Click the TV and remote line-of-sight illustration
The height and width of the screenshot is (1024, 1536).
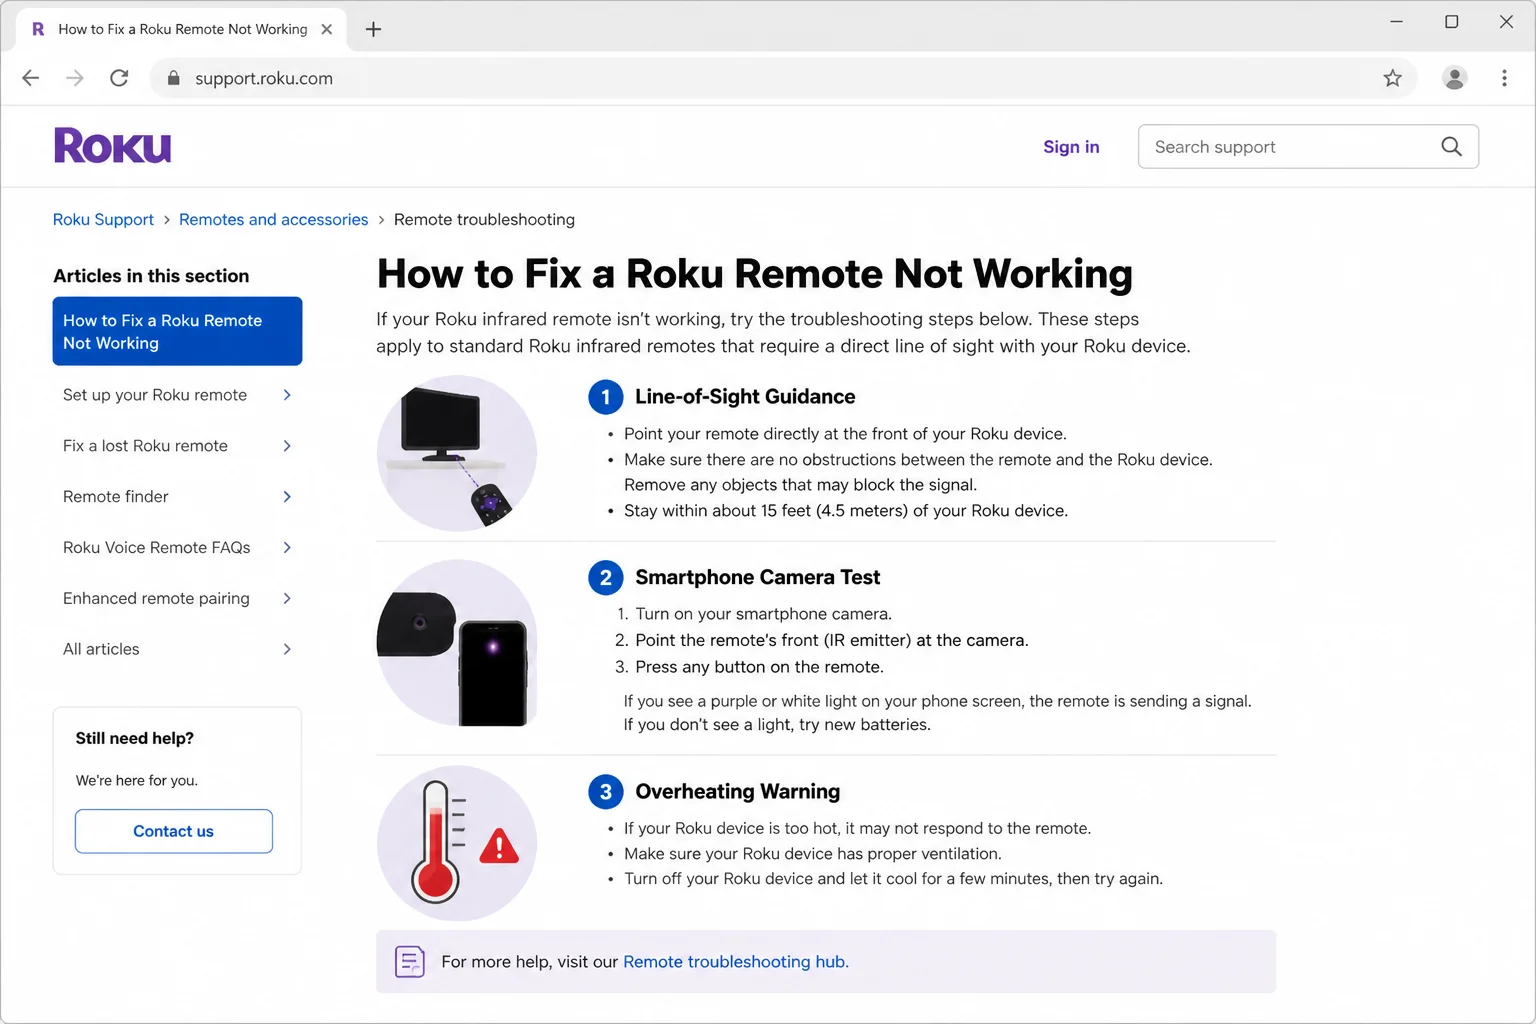pos(456,453)
